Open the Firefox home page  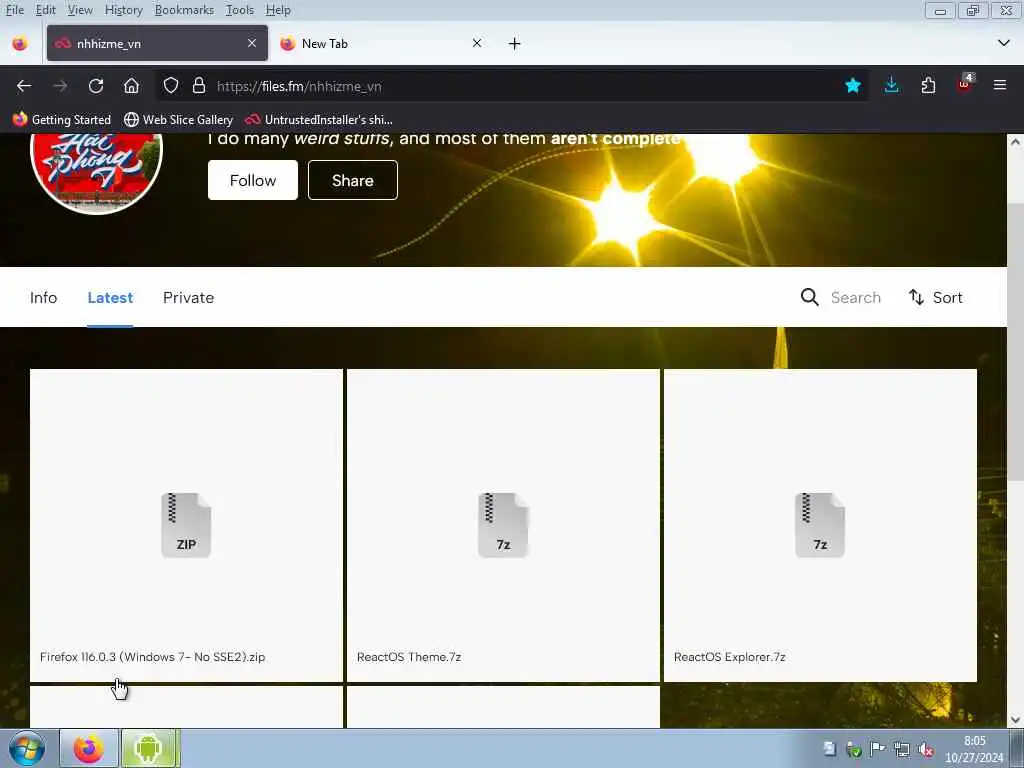tap(131, 86)
